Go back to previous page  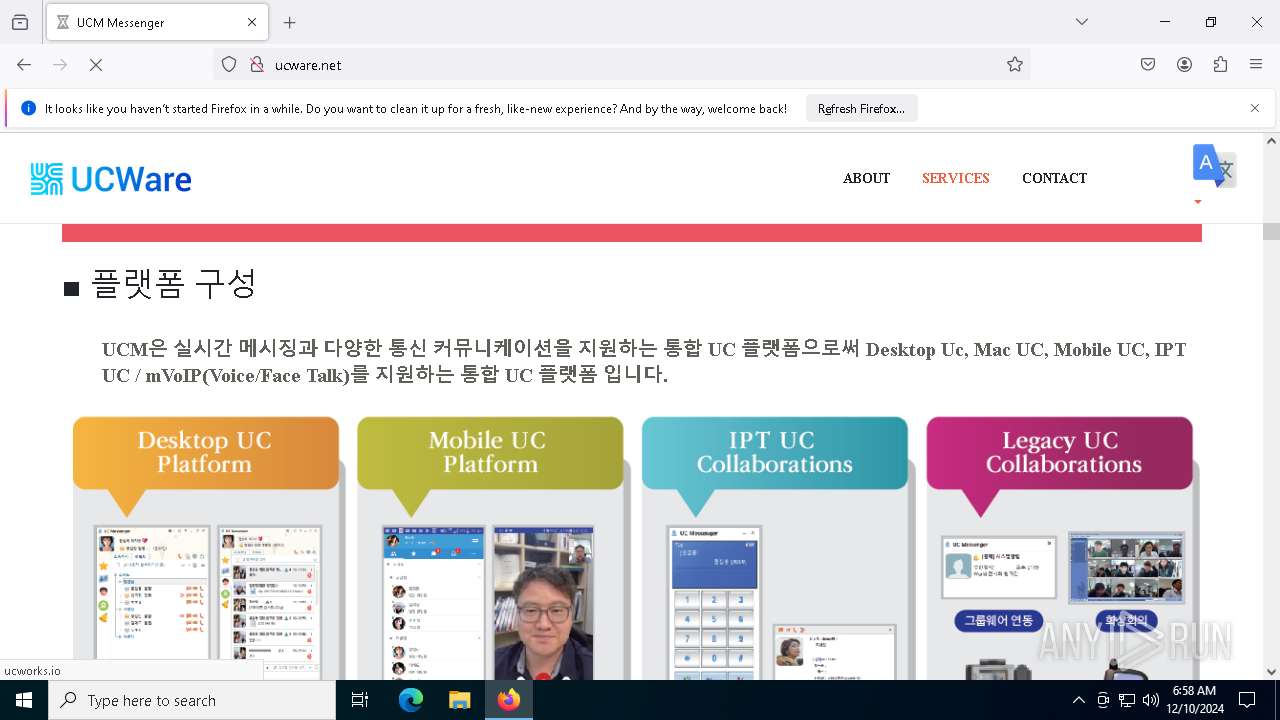[x=24, y=64]
